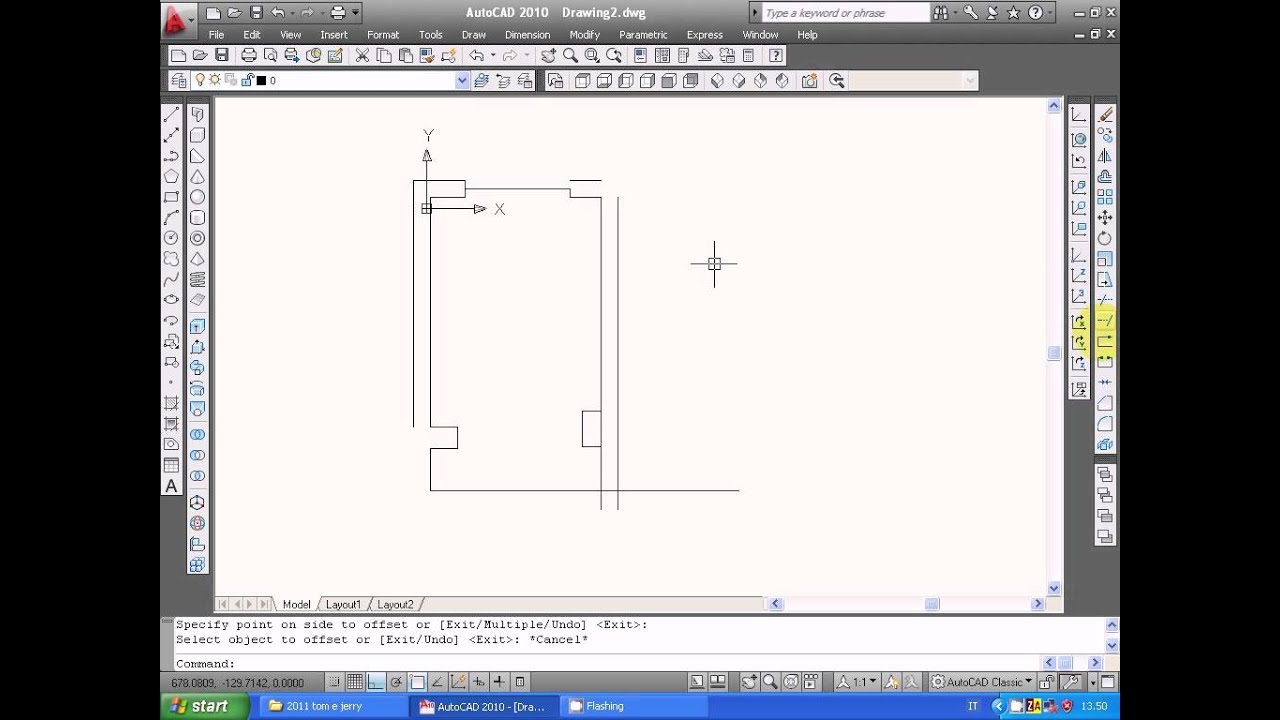Open the File menu

click(216, 34)
